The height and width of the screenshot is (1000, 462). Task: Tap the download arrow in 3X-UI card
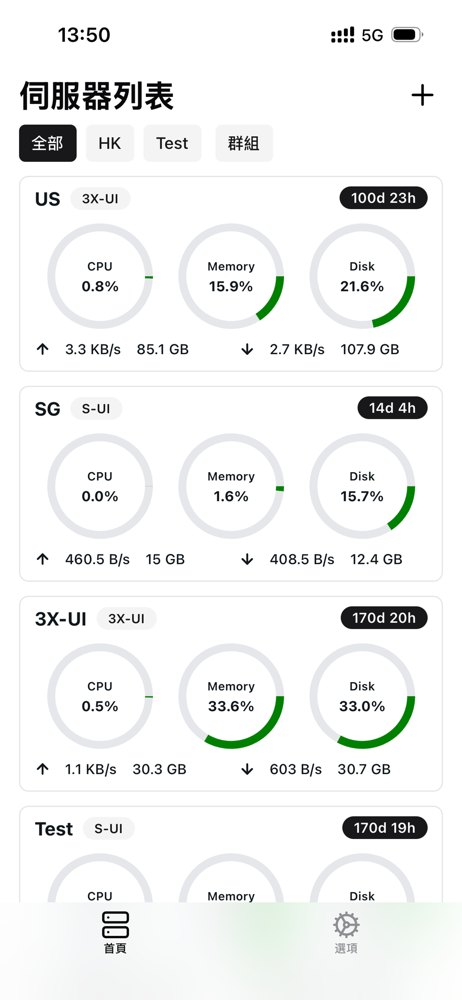click(248, 769)
